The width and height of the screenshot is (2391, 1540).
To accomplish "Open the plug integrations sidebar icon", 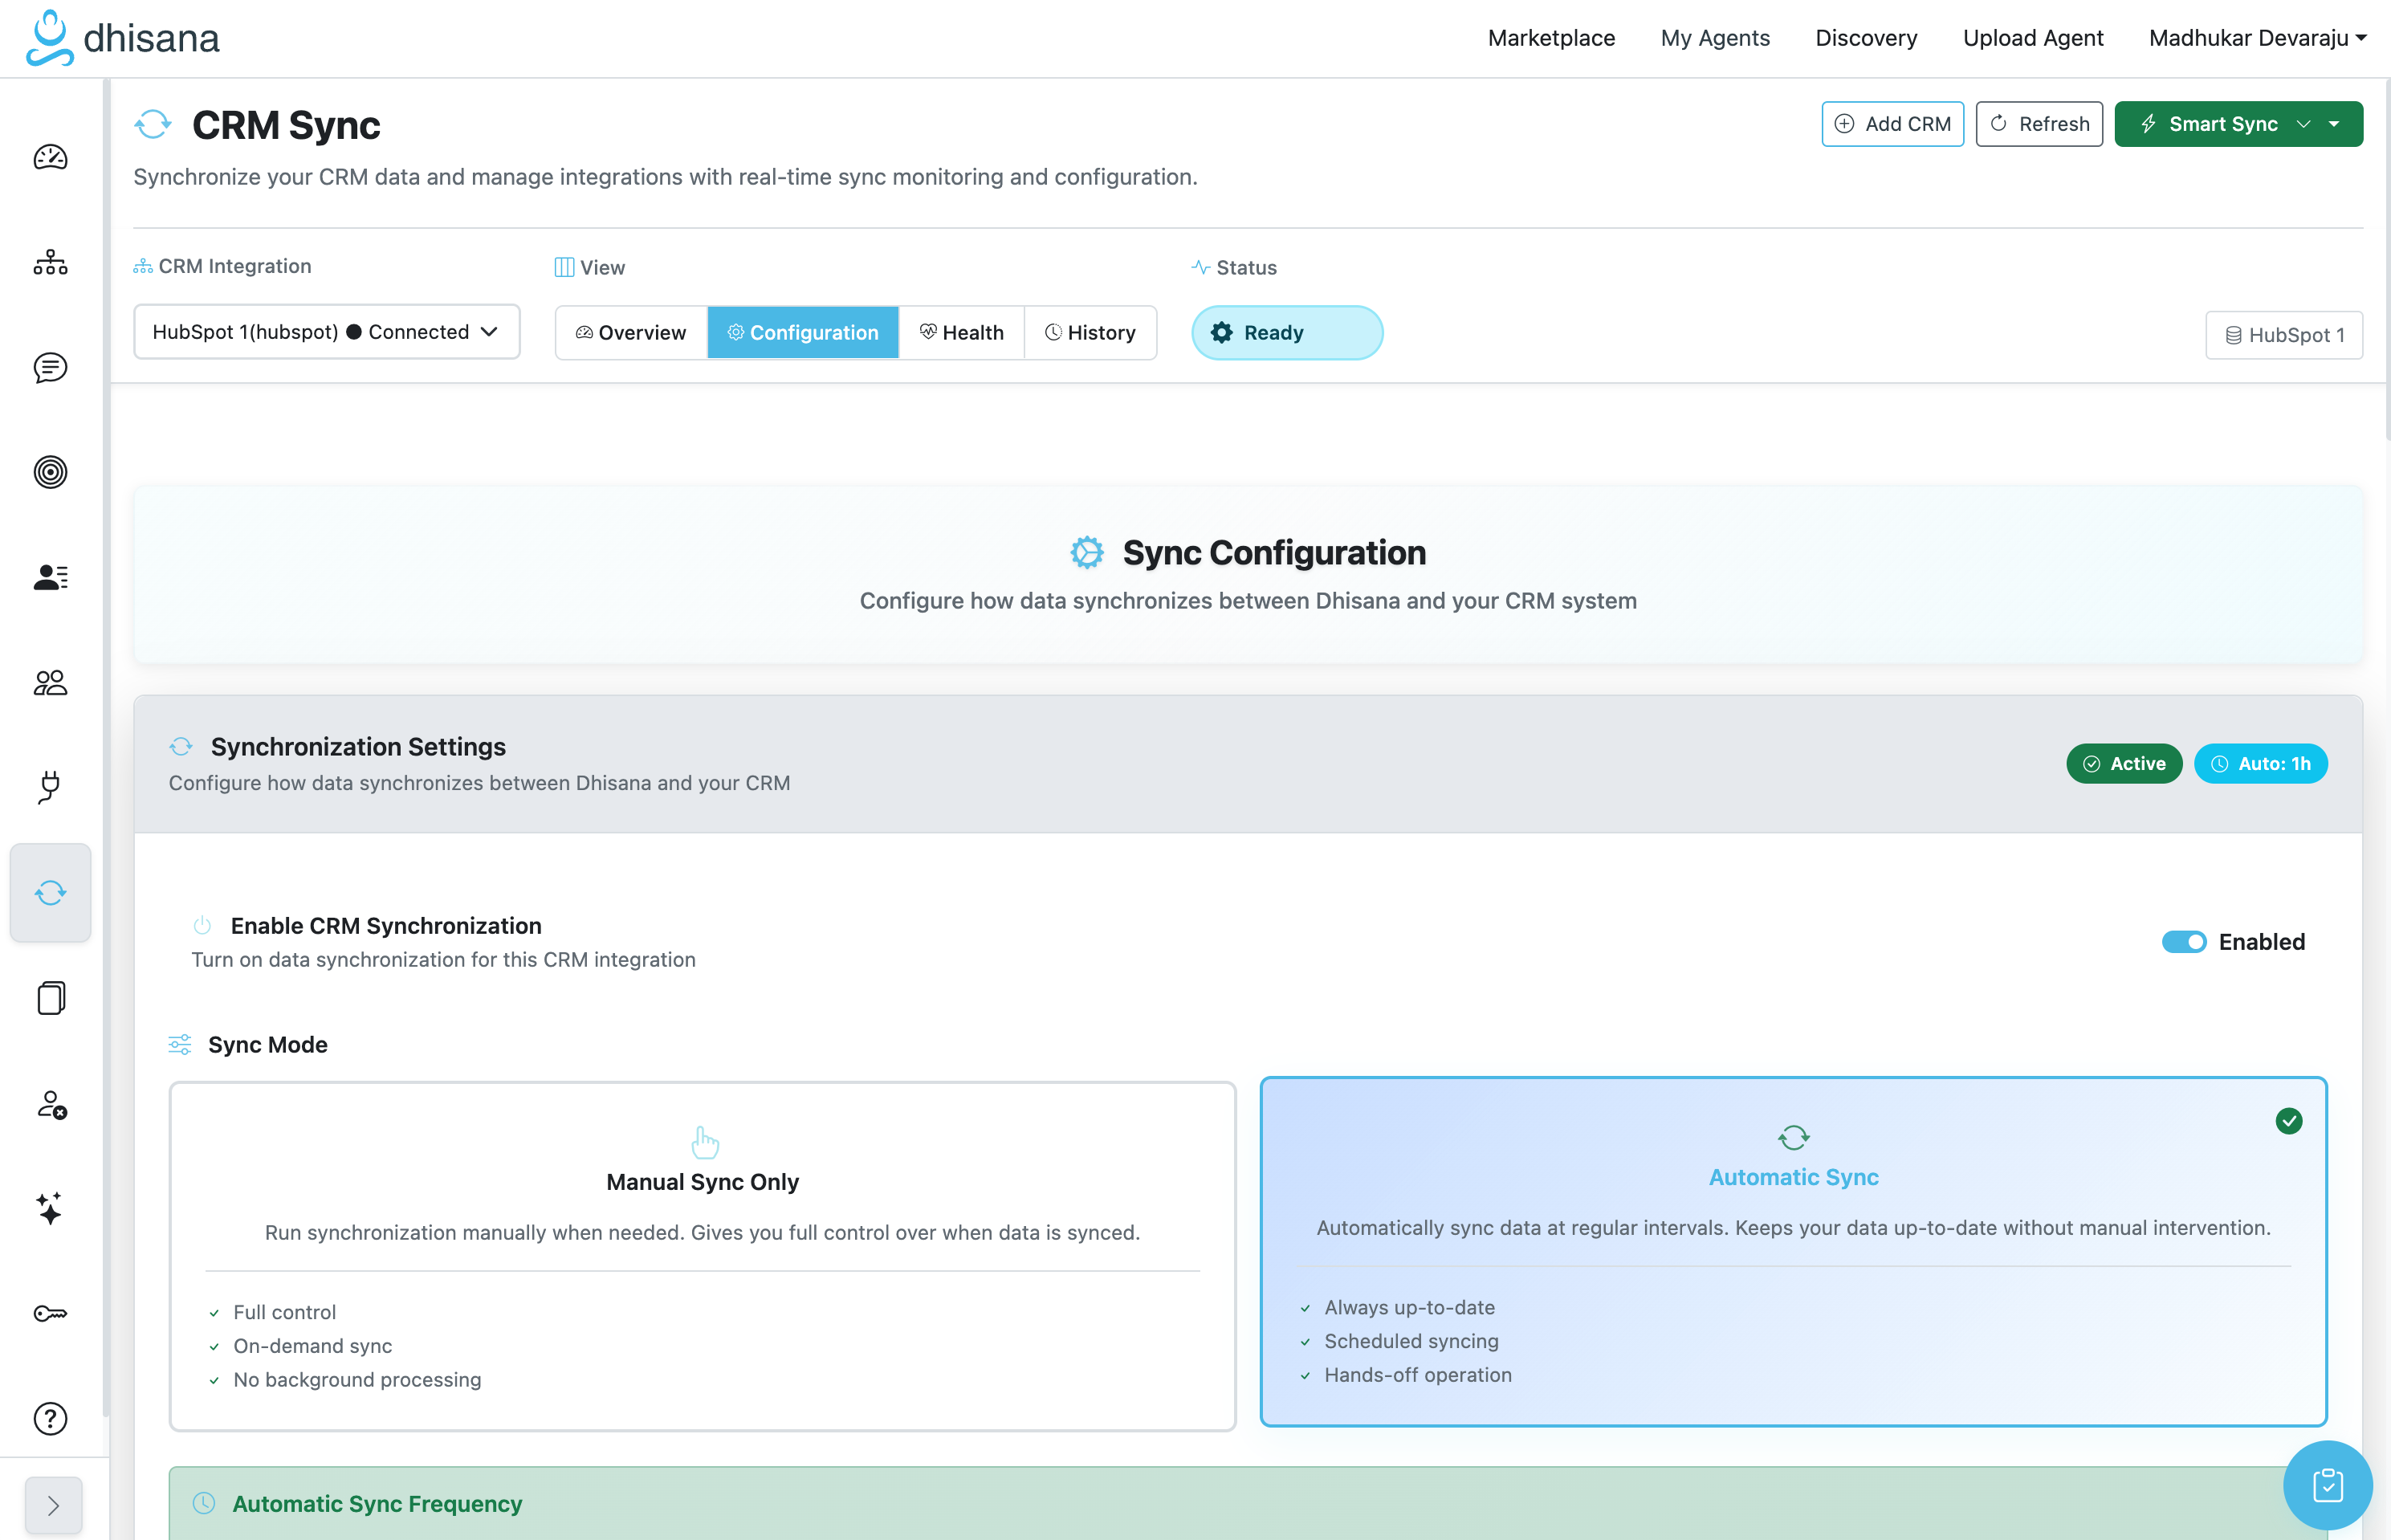I will 50,787.
